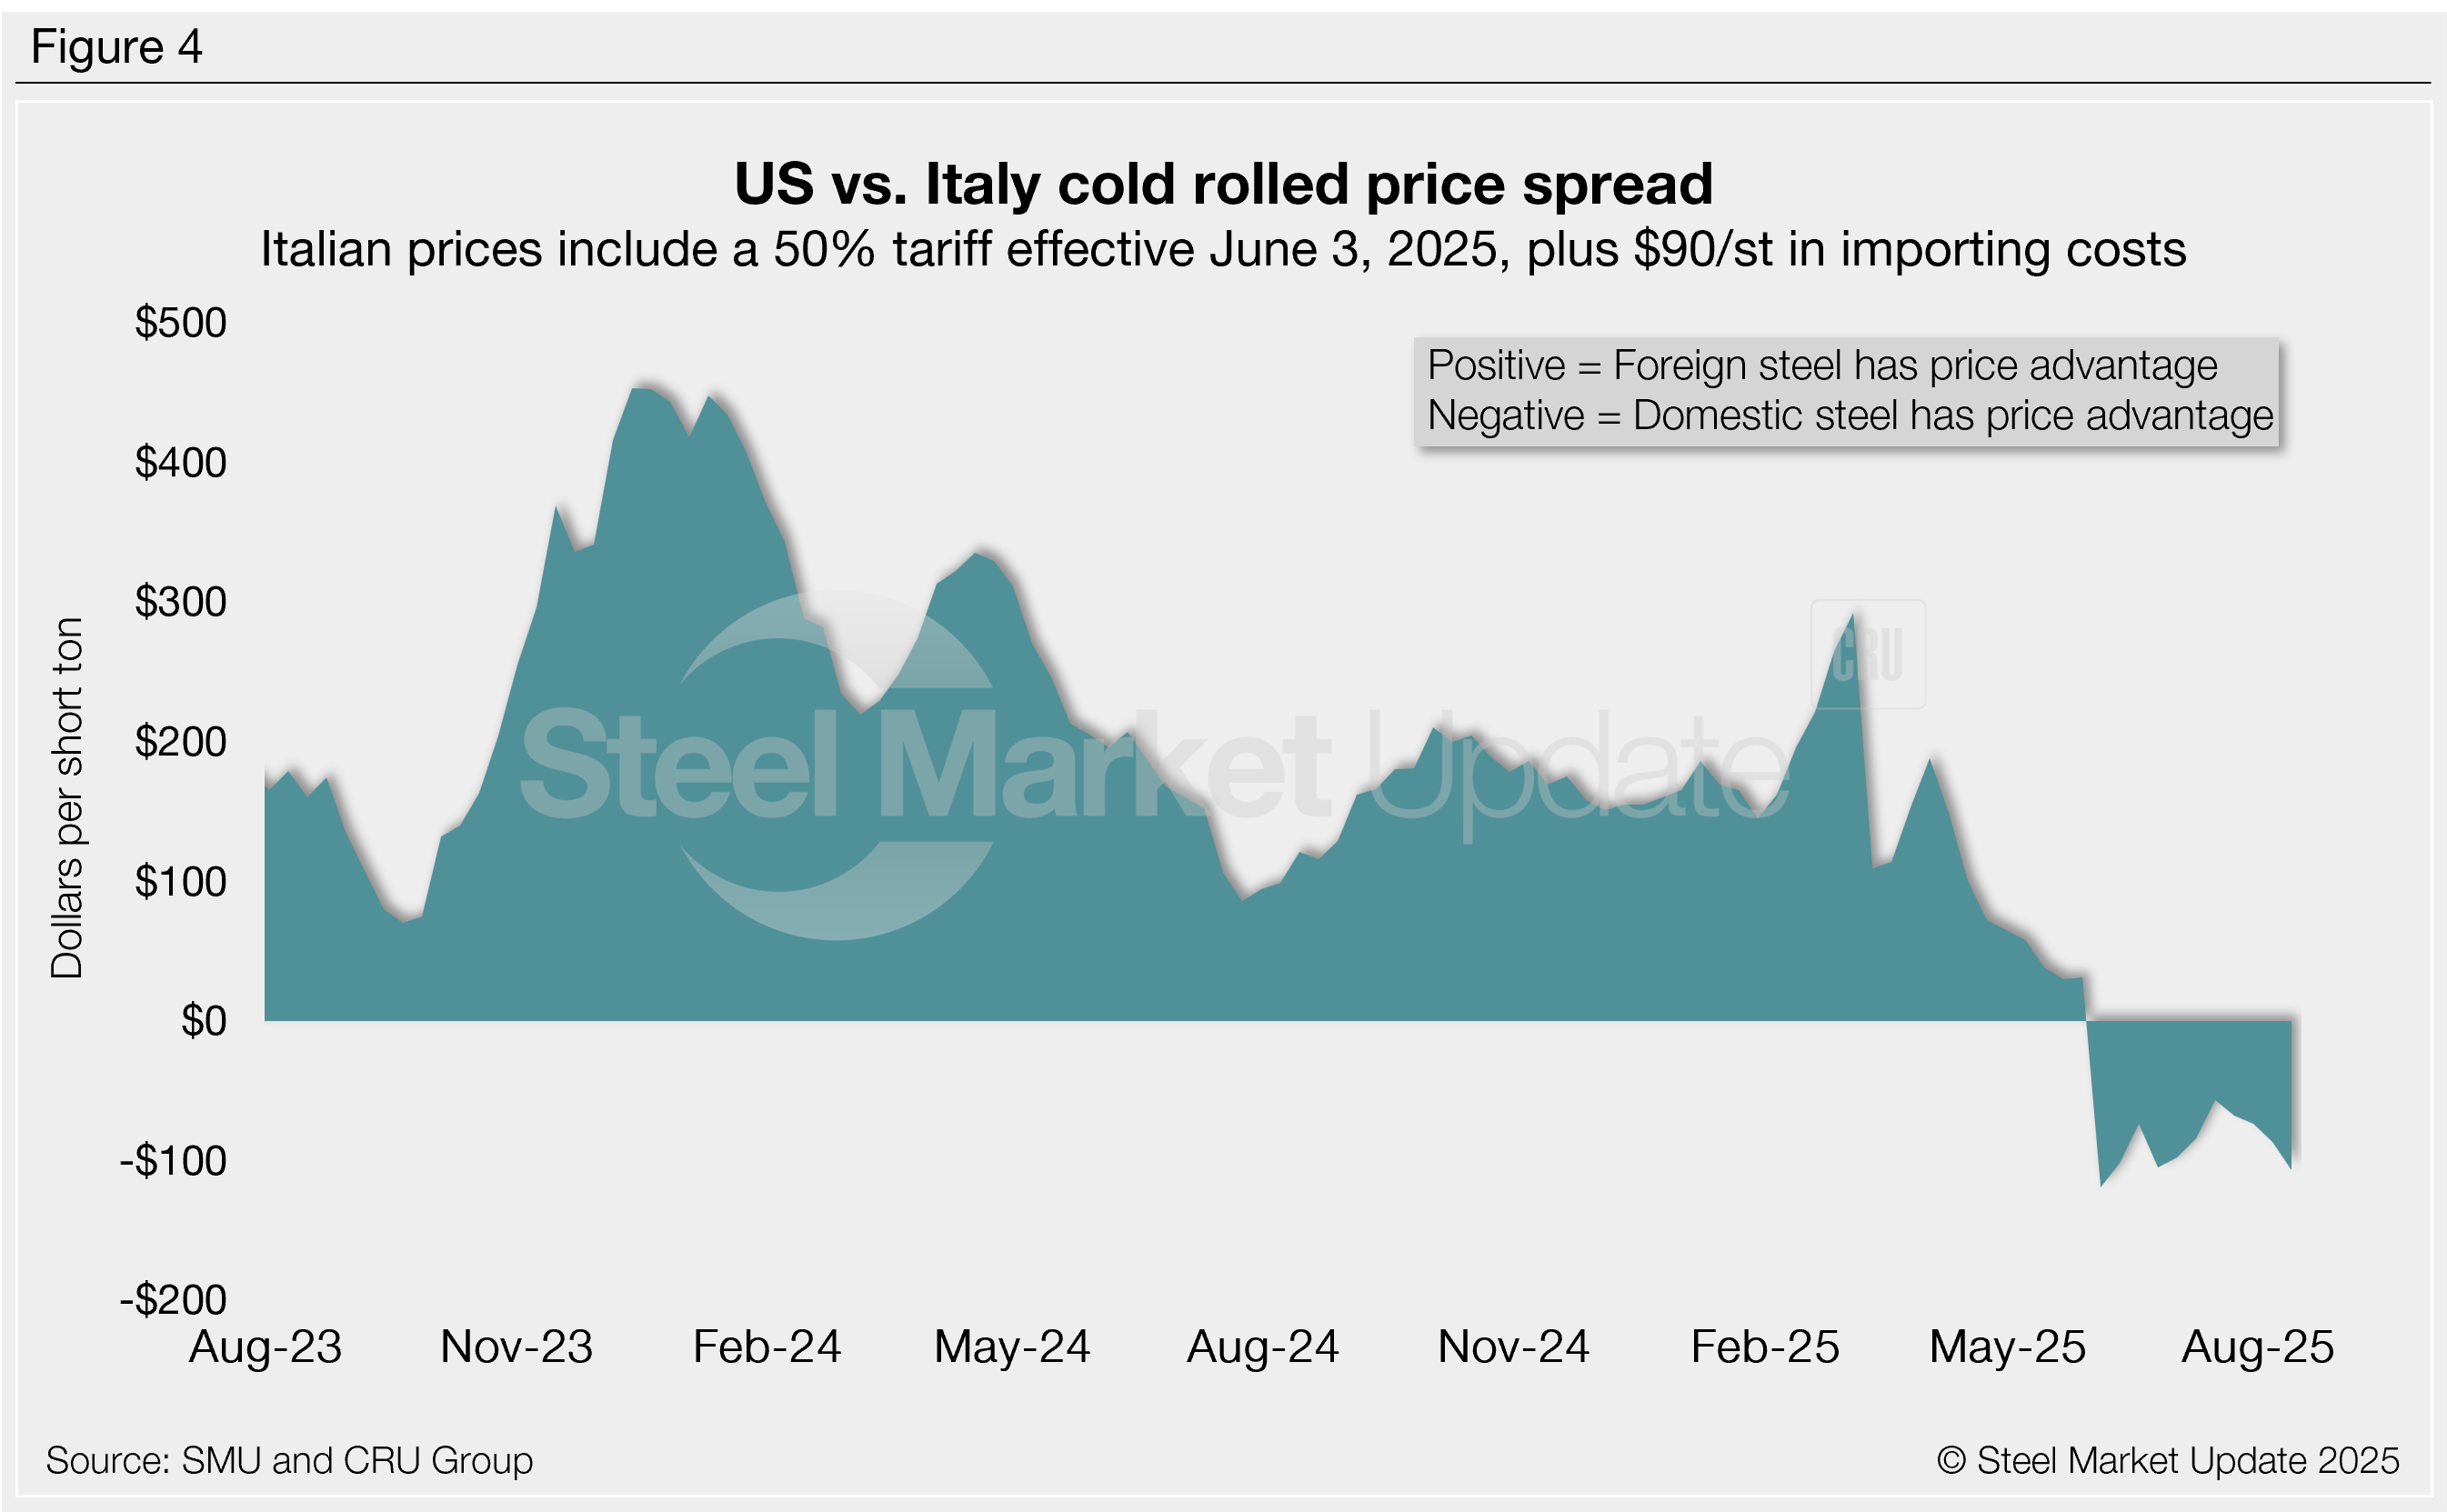Screen dimensions: 2447x1512
Task: Click the "Figure 4" heading label
Action: tap(117, 47)
